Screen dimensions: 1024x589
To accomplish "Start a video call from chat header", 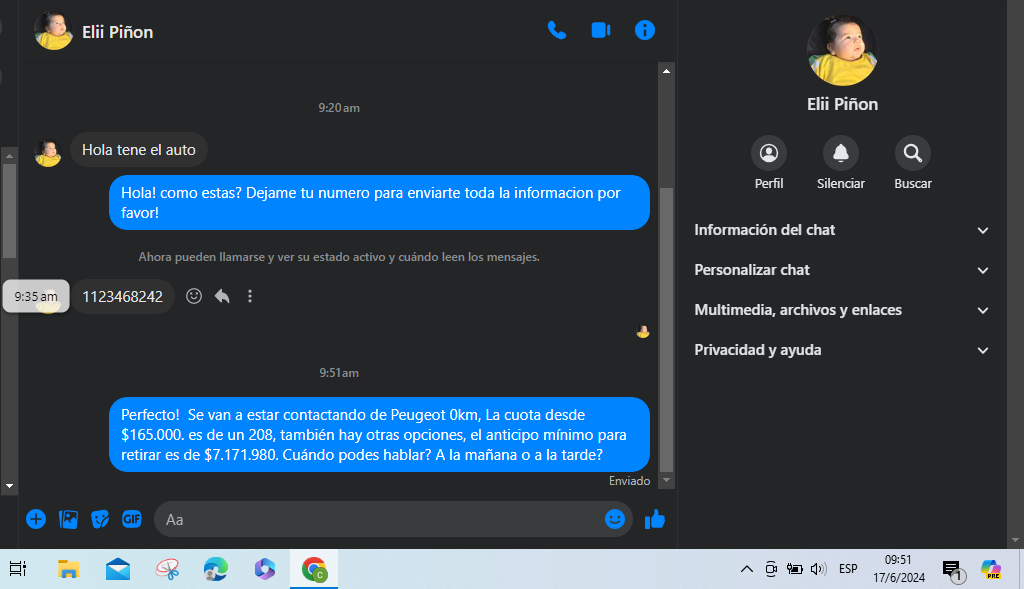I will coord(601,30).
